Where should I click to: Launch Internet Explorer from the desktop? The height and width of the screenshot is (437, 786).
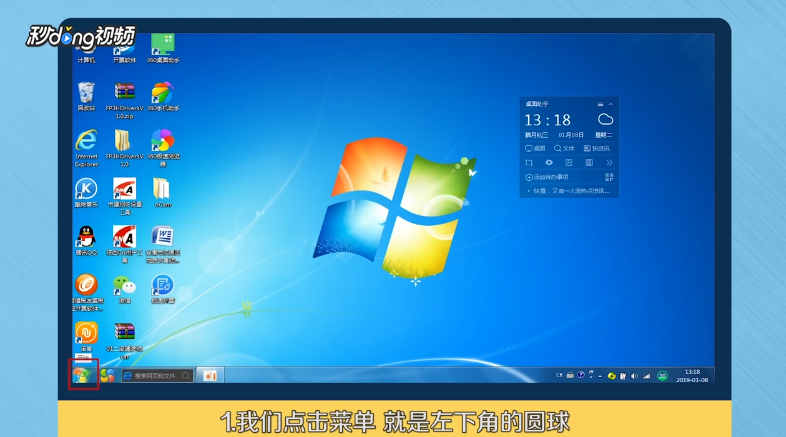click(x=86, y=148)
